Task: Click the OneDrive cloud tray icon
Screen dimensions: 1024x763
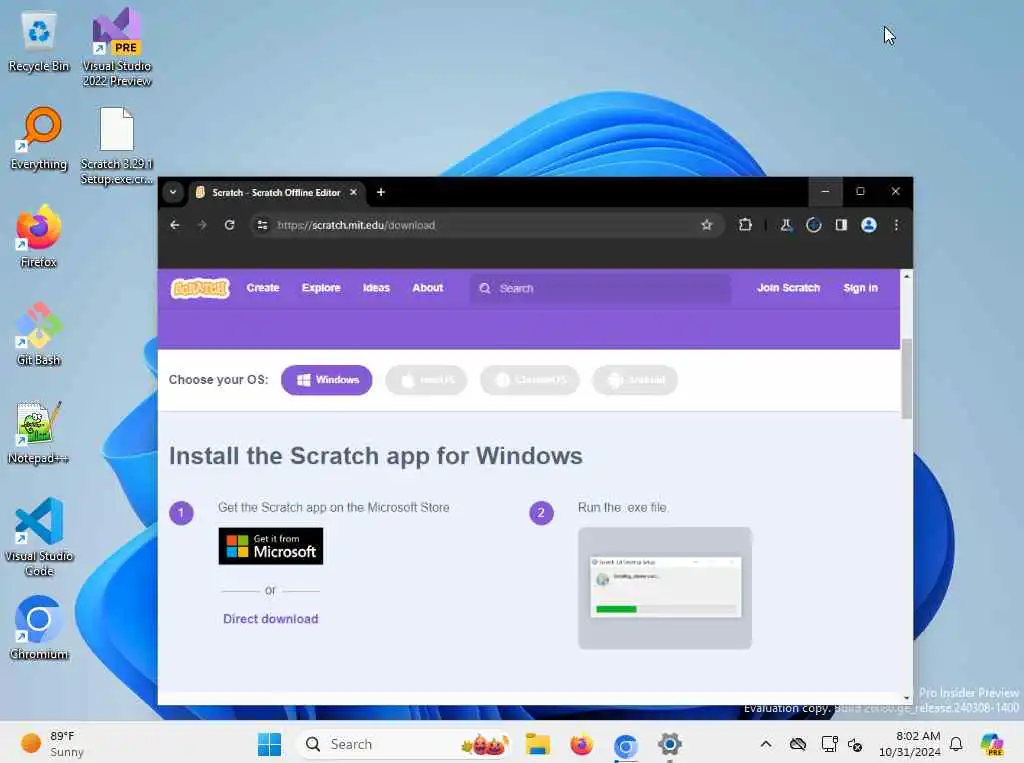Action: (x=798, y=744)
